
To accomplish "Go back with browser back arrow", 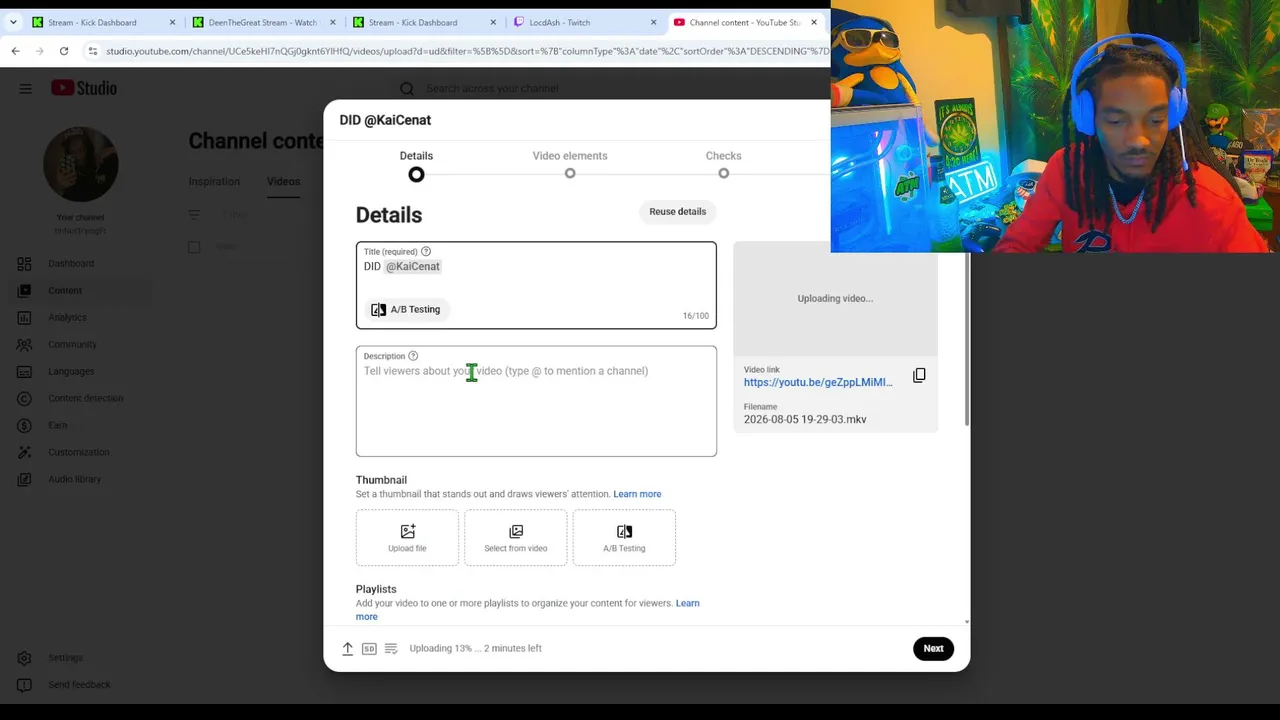I will coord(15,51).
